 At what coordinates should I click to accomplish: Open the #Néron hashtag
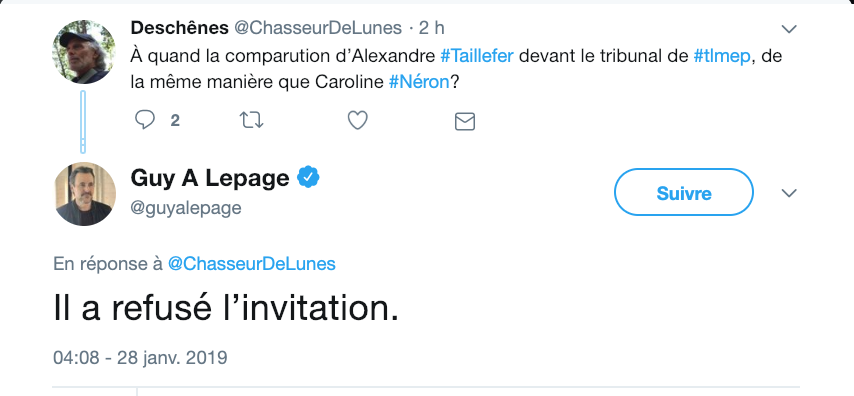(x=419, y=82)
